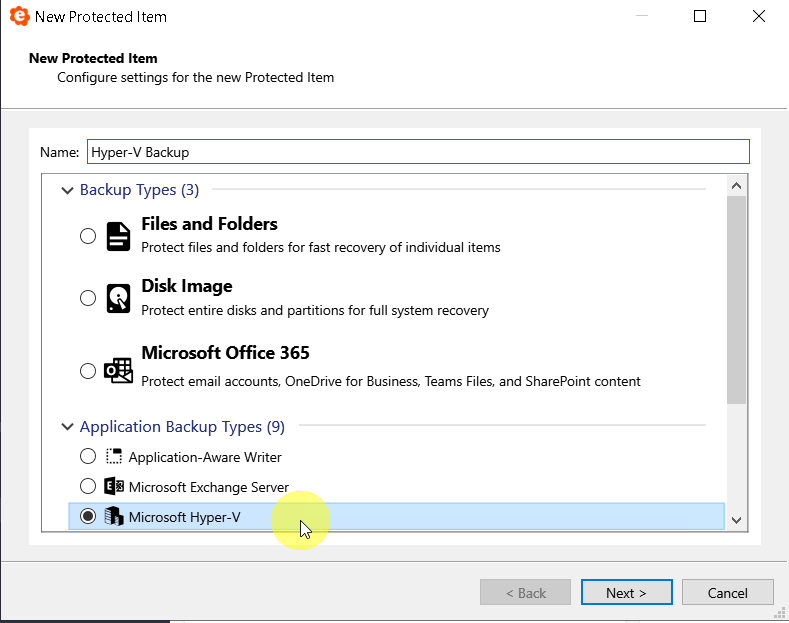Click the Files and Folders document icon

pos(119,236)
